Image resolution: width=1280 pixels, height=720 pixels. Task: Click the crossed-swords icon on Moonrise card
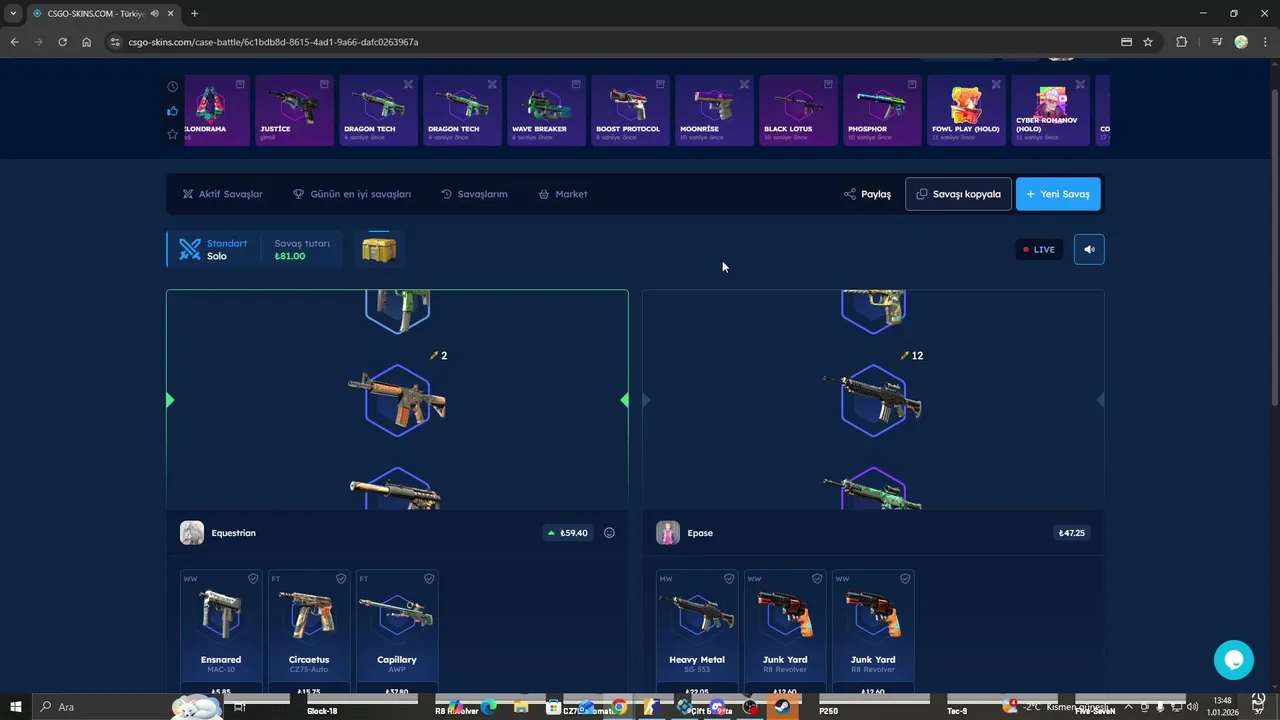pyautogui.click(x=744, y=84)
